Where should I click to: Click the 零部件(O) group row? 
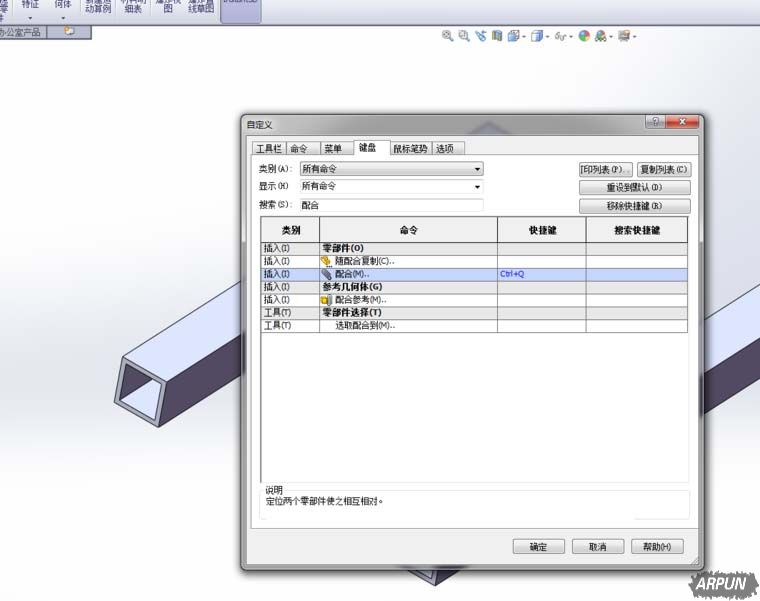click(x=474, y=249)
